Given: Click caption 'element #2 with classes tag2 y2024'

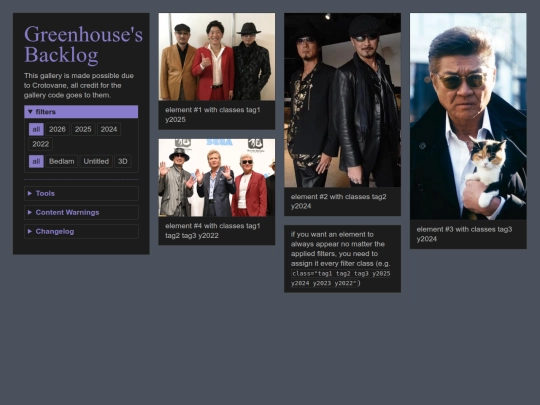Looking at the screenshot, I should (339, 201).
